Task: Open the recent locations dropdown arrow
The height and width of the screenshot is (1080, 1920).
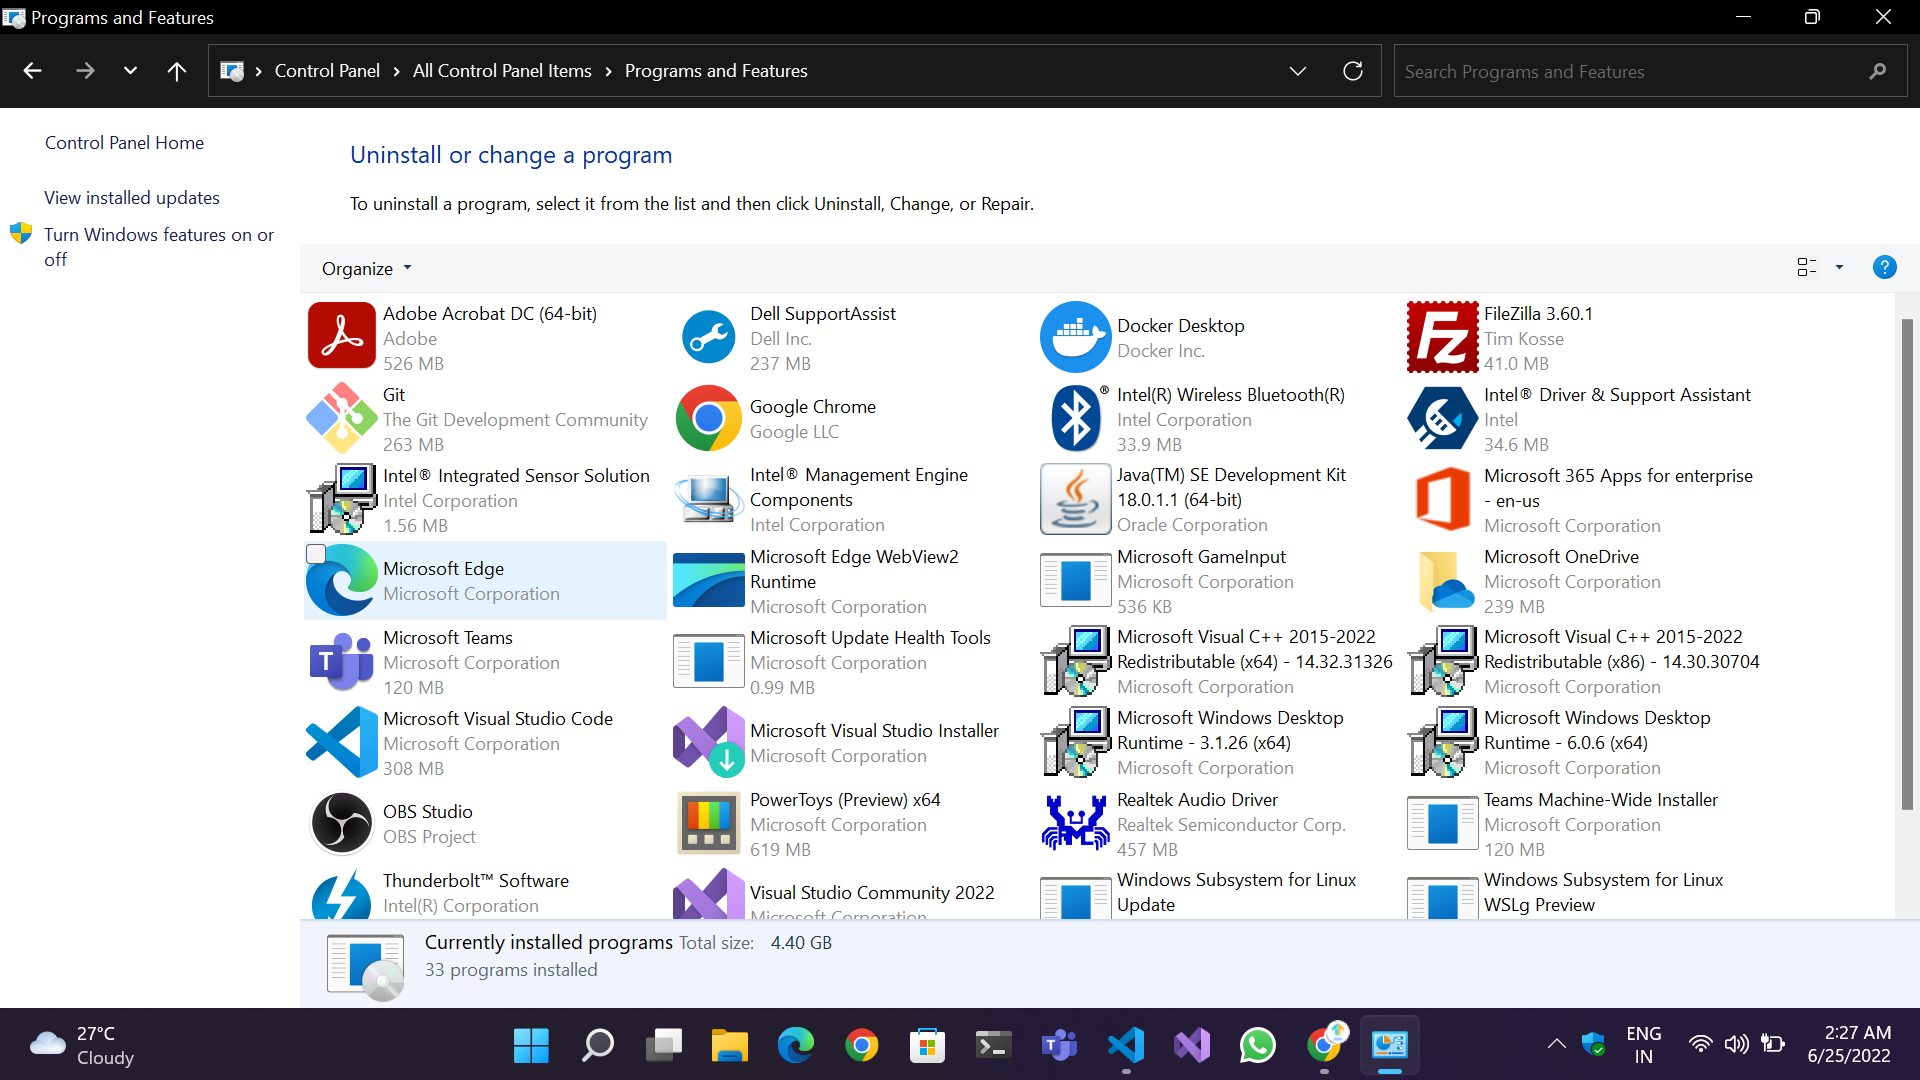Action: pos(130,71)
